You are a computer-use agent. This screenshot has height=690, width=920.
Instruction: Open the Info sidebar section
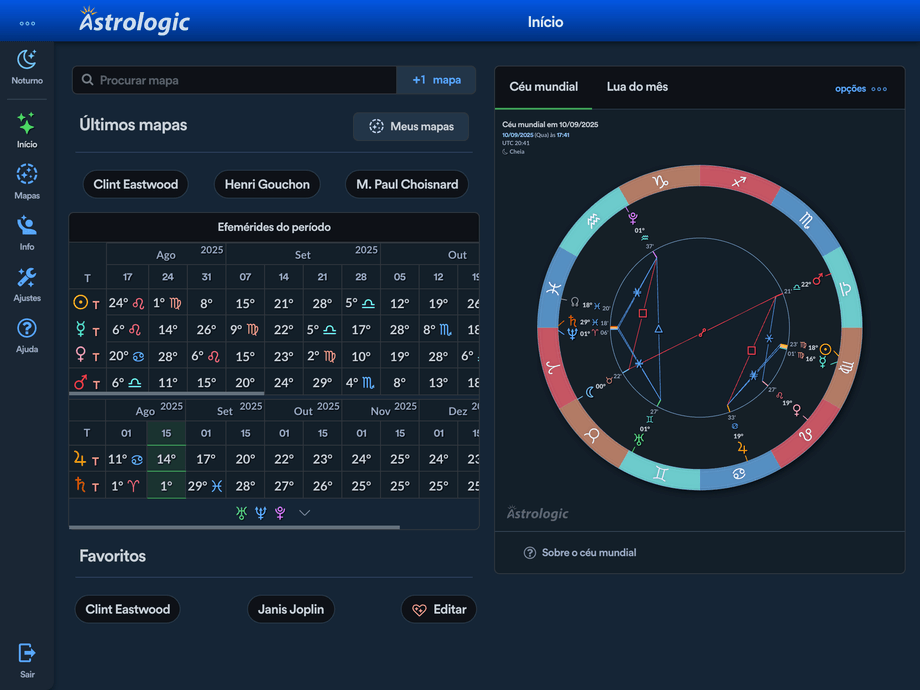pyautogui.click(x=27, y=233)
